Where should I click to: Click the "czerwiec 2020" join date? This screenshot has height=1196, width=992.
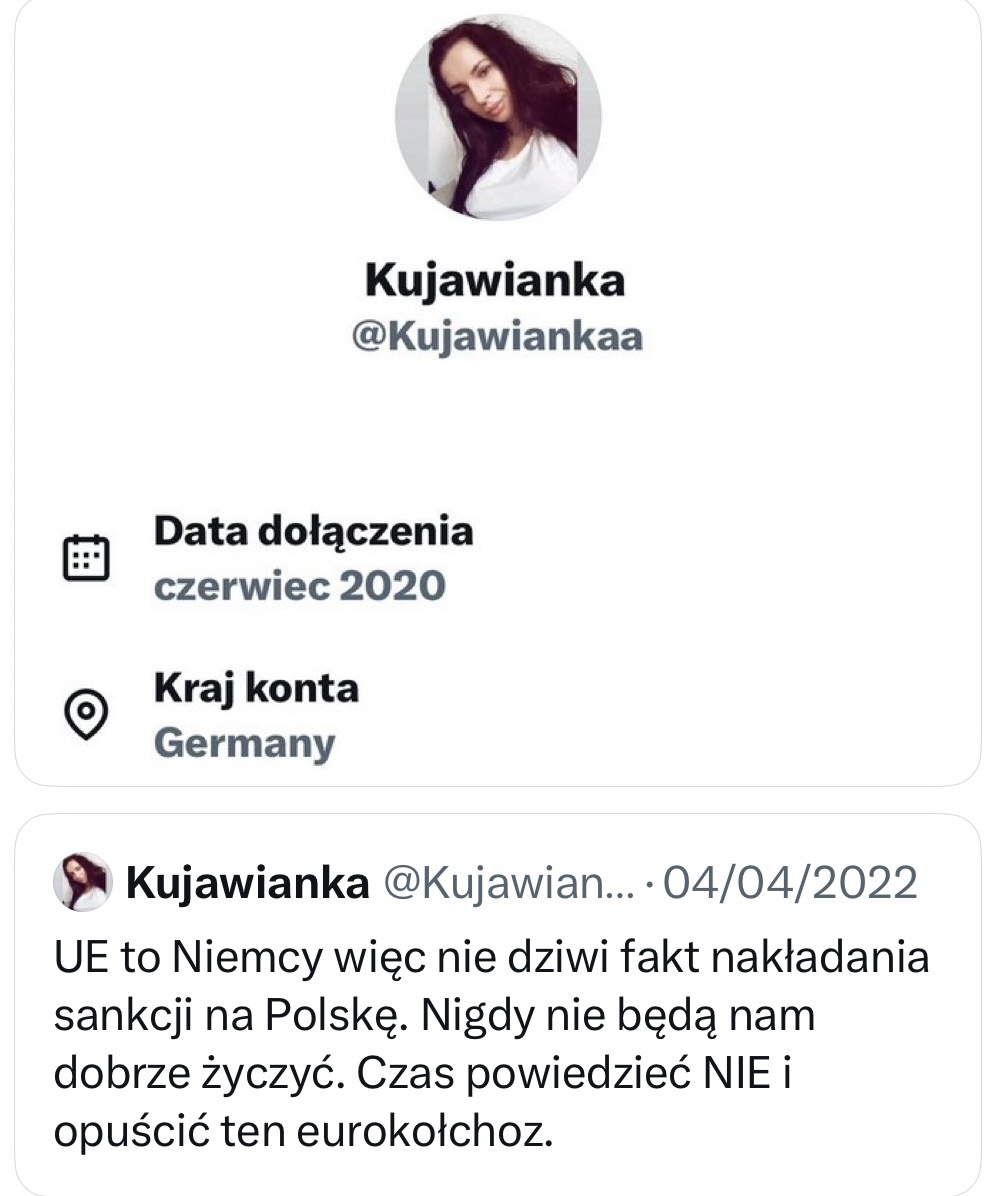[x=299, y=586]
